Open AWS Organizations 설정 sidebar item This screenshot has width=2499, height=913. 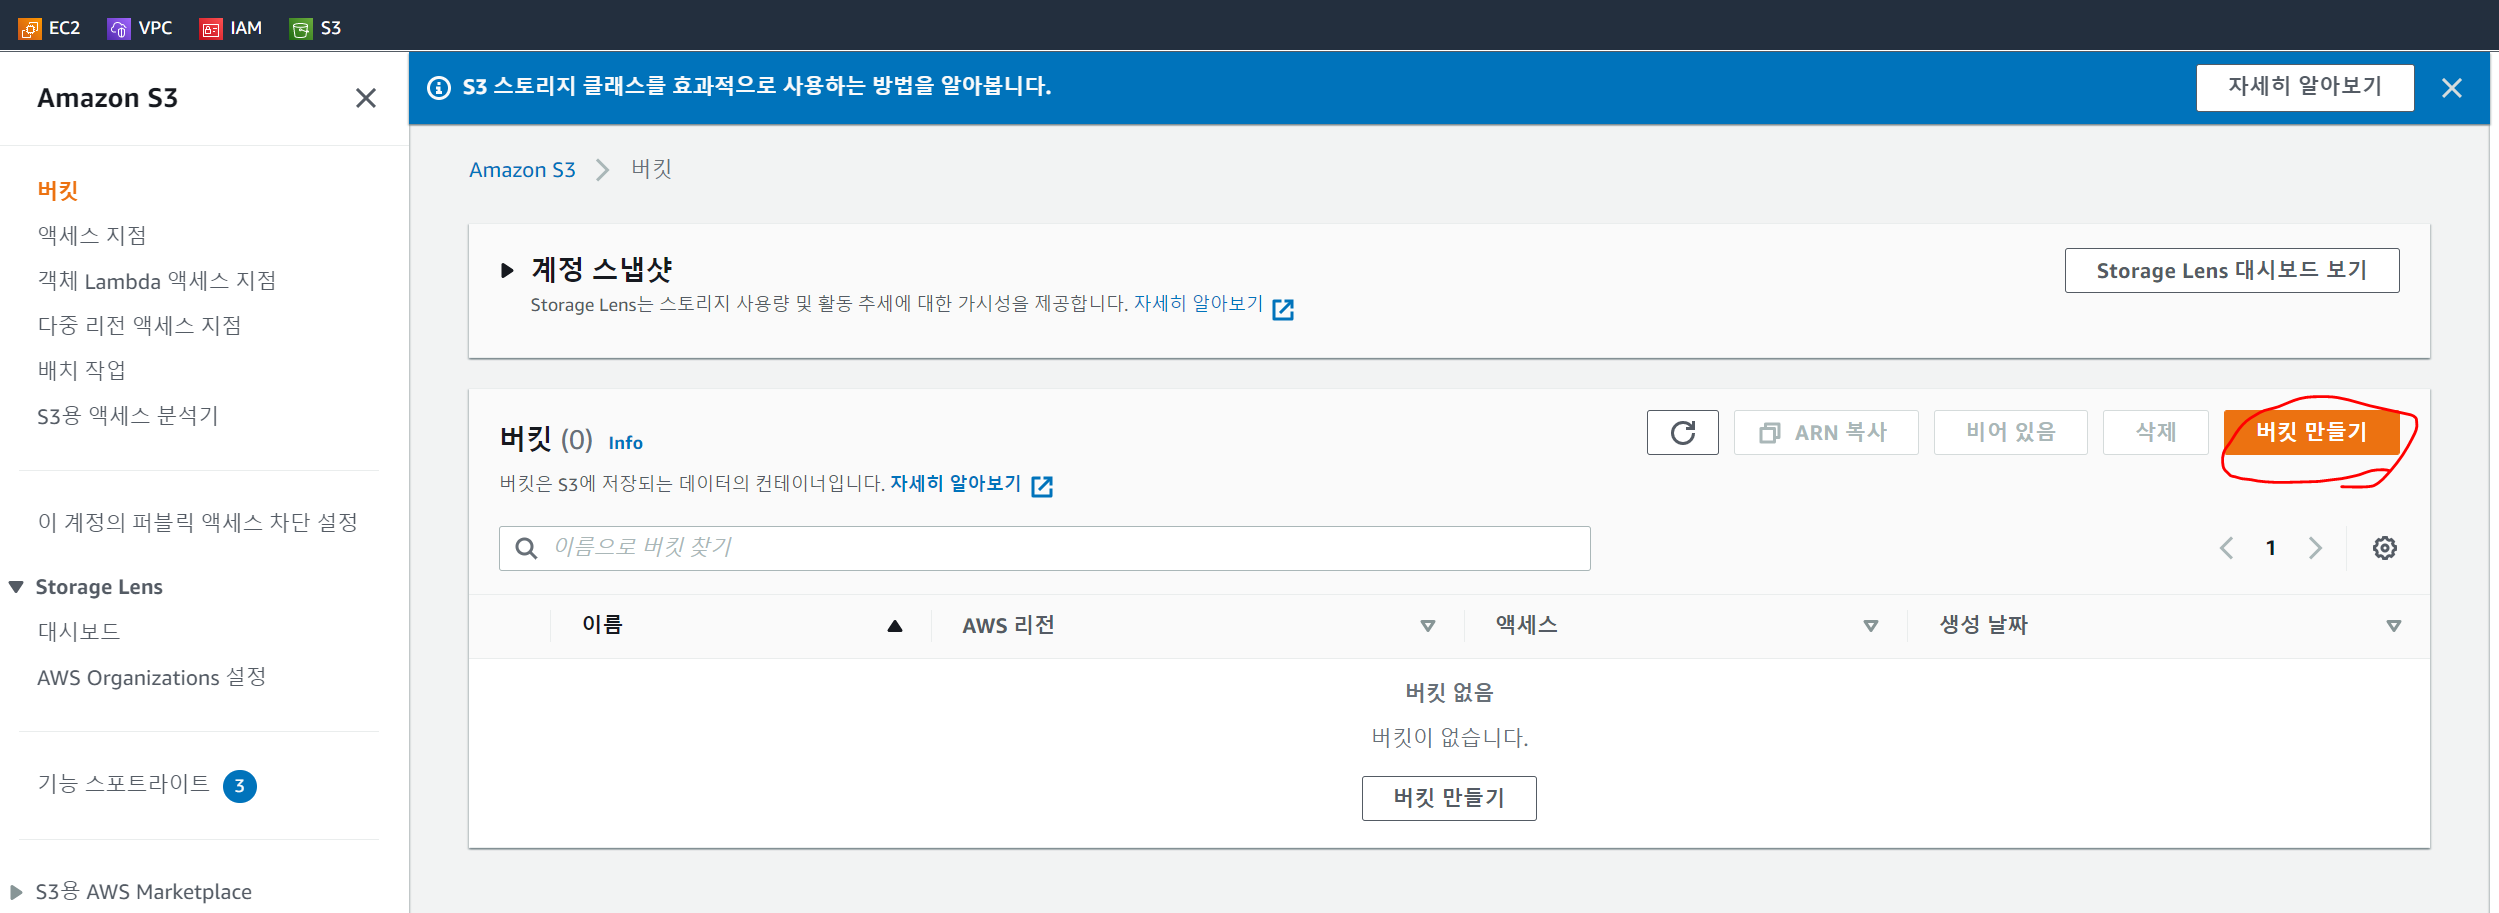coord(152,677)
